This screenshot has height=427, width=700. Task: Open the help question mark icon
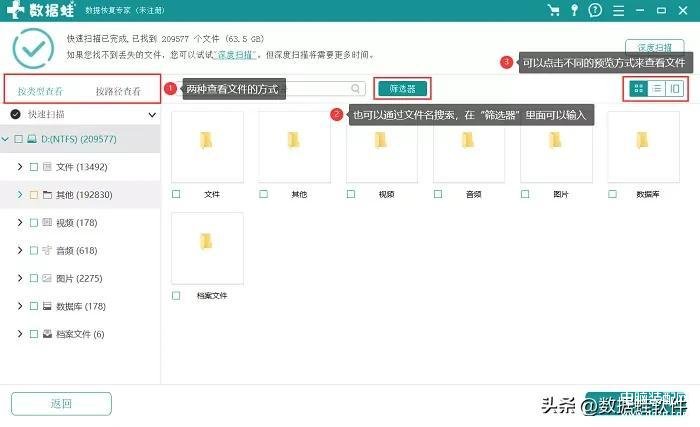pos(595,10)
